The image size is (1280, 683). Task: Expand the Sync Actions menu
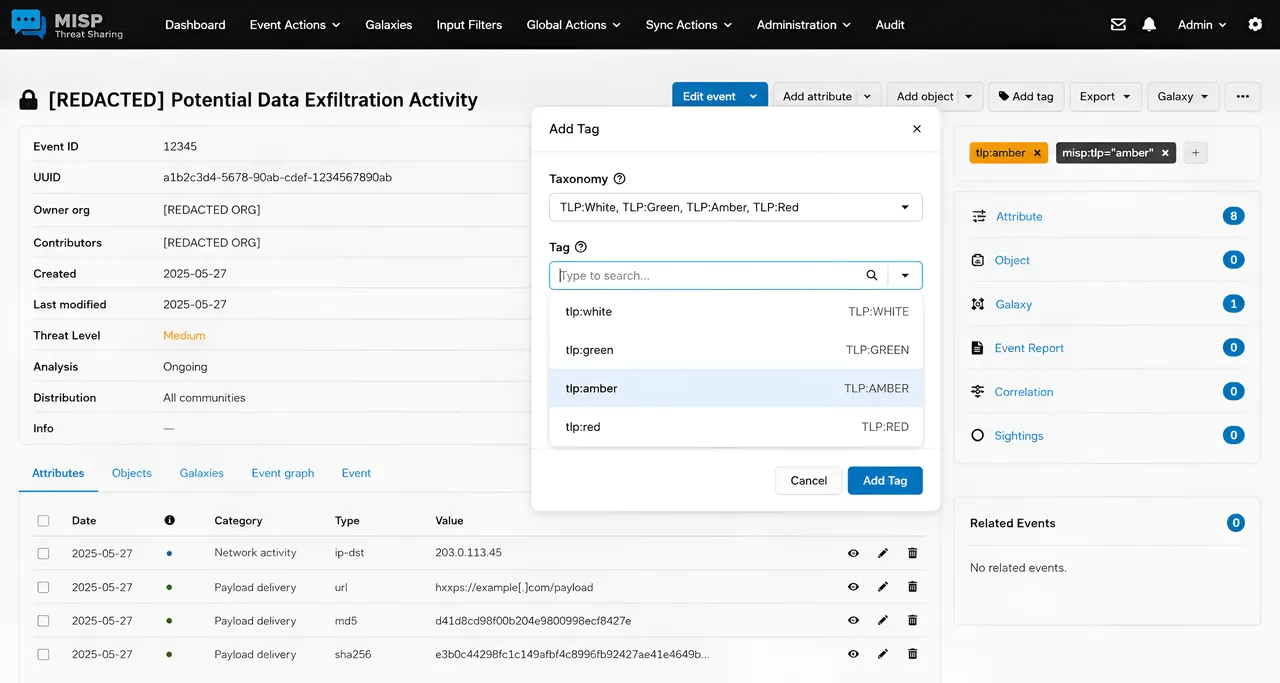coord(688,25)
